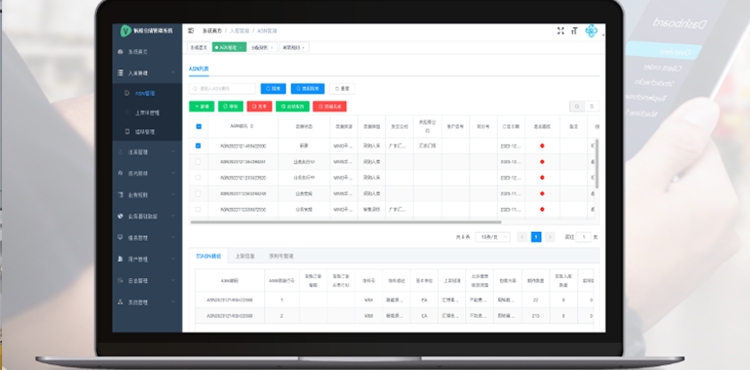The height and width of the screenshot is (370, 750).
Task: Toggle fullscreen using top-right expand icon
Action: tap(561, 31)
